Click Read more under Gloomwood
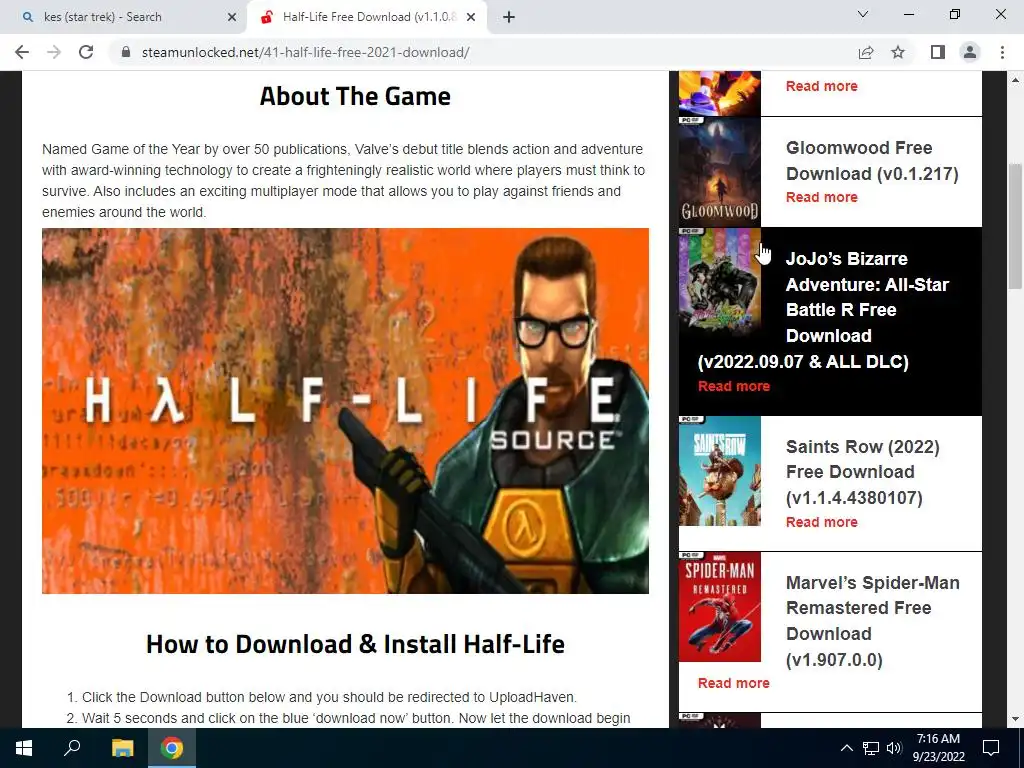Viewport: 1024px width, 768px height. 822,197
